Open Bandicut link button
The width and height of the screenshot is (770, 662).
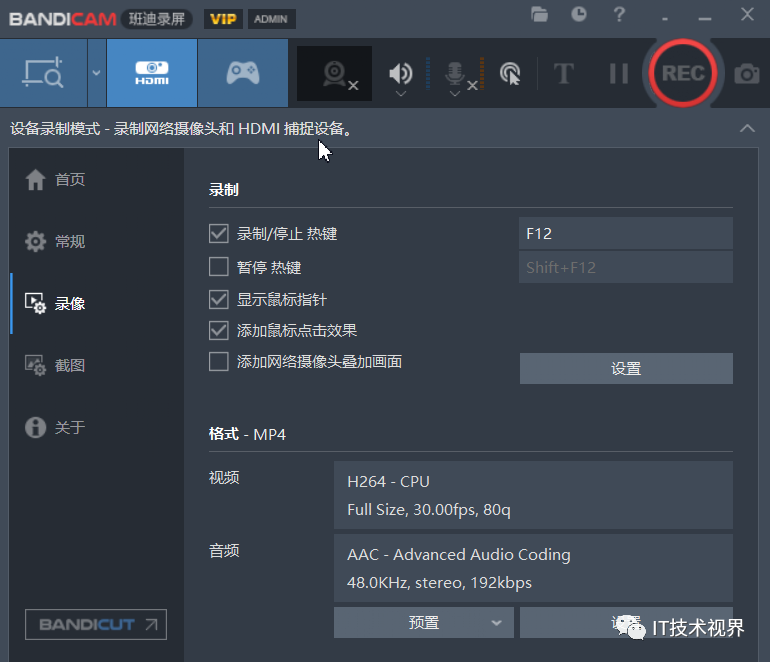96,624
